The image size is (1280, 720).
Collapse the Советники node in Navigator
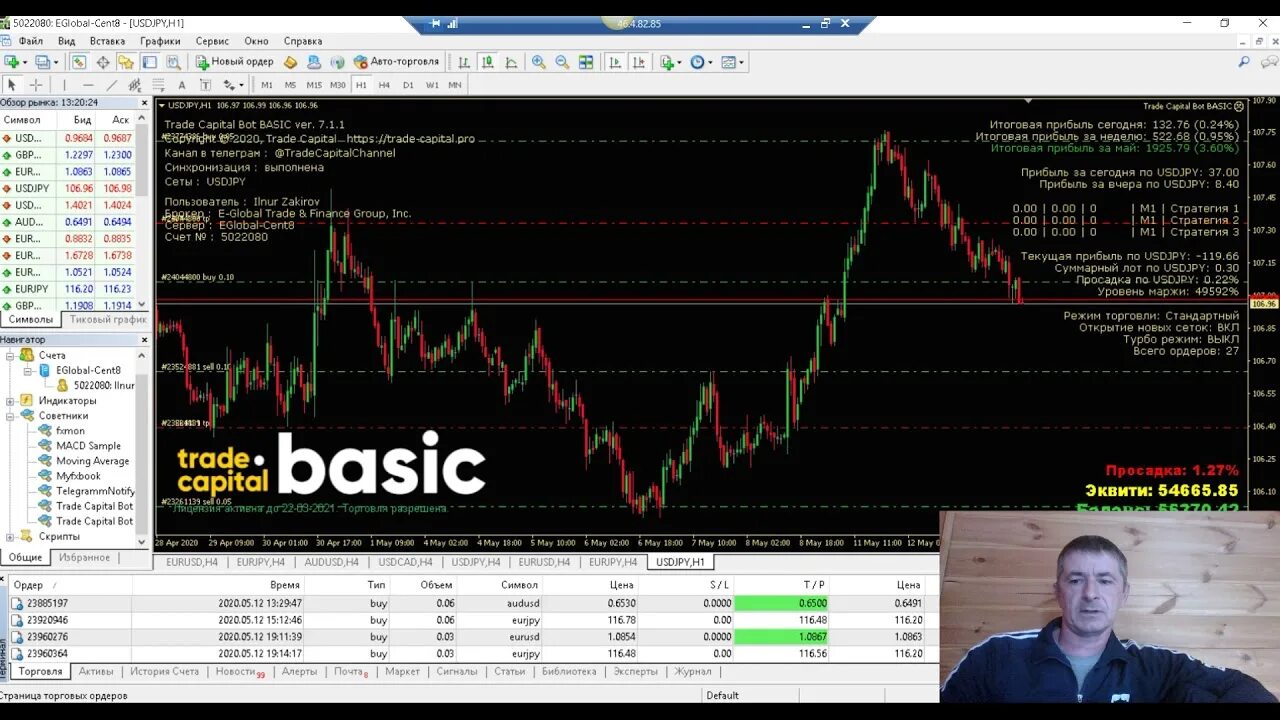click(11, 415)
